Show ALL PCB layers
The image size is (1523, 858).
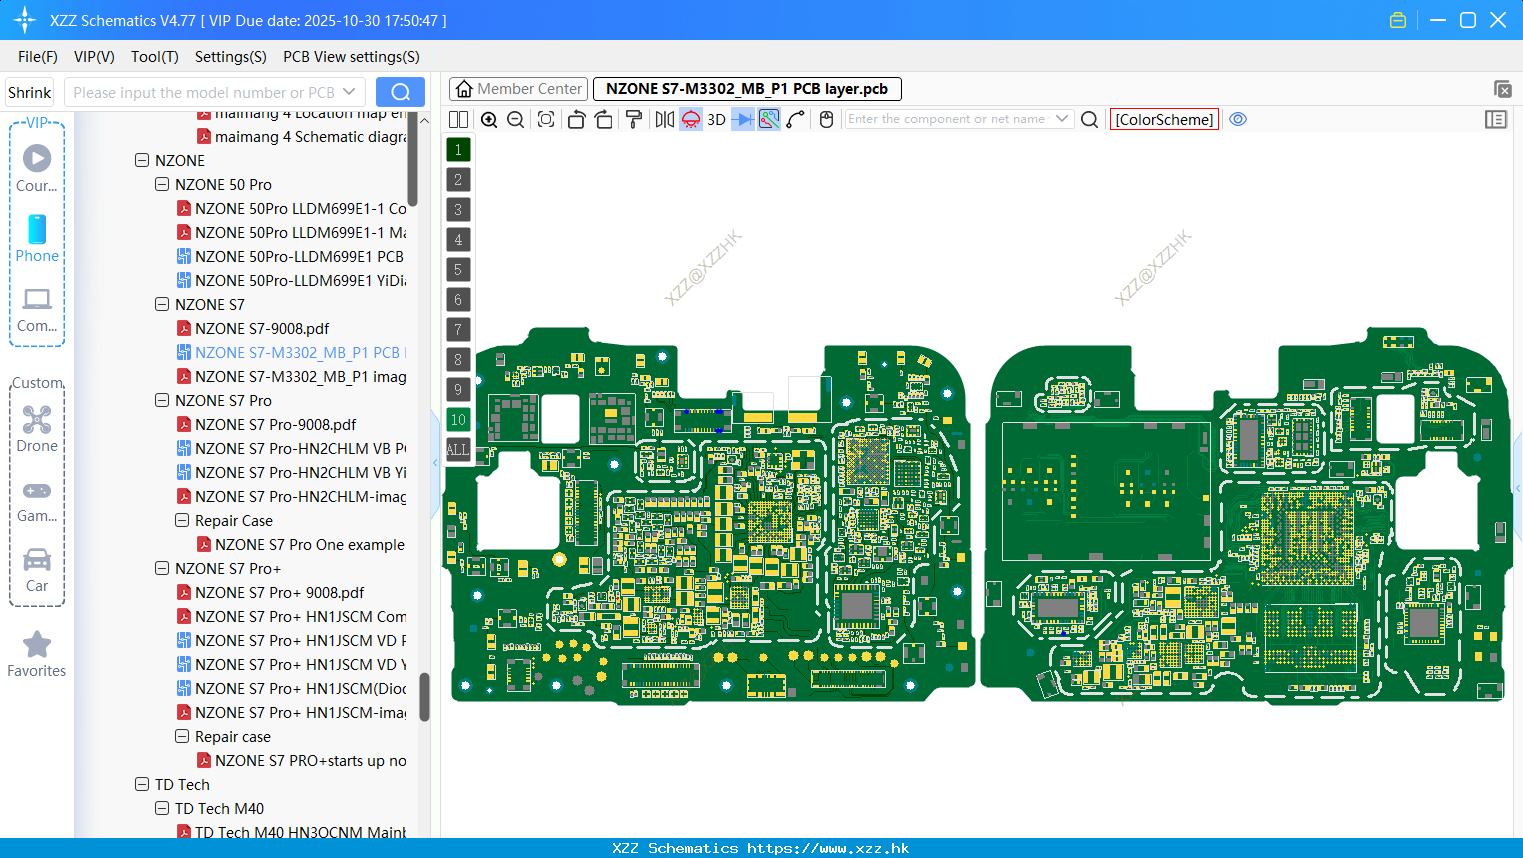click(458, 449)
